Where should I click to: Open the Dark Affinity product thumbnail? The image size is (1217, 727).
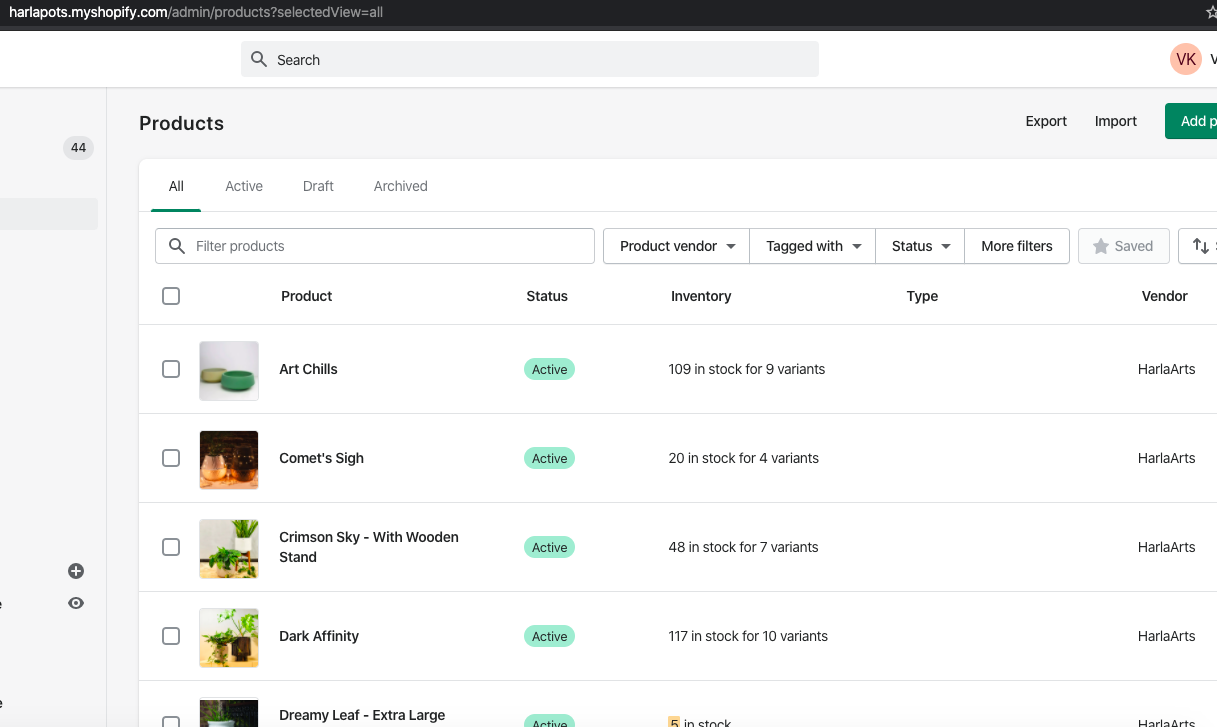[x=228, y=637]
